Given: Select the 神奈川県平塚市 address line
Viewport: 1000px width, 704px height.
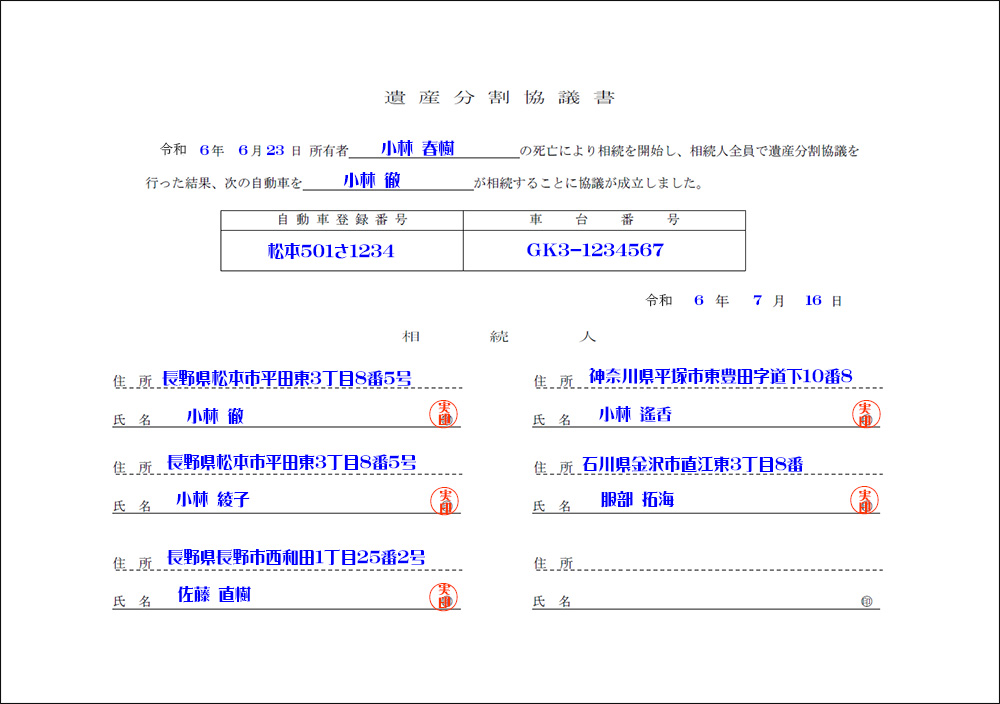Looking at the screenshot, I should tap(720, 376).
